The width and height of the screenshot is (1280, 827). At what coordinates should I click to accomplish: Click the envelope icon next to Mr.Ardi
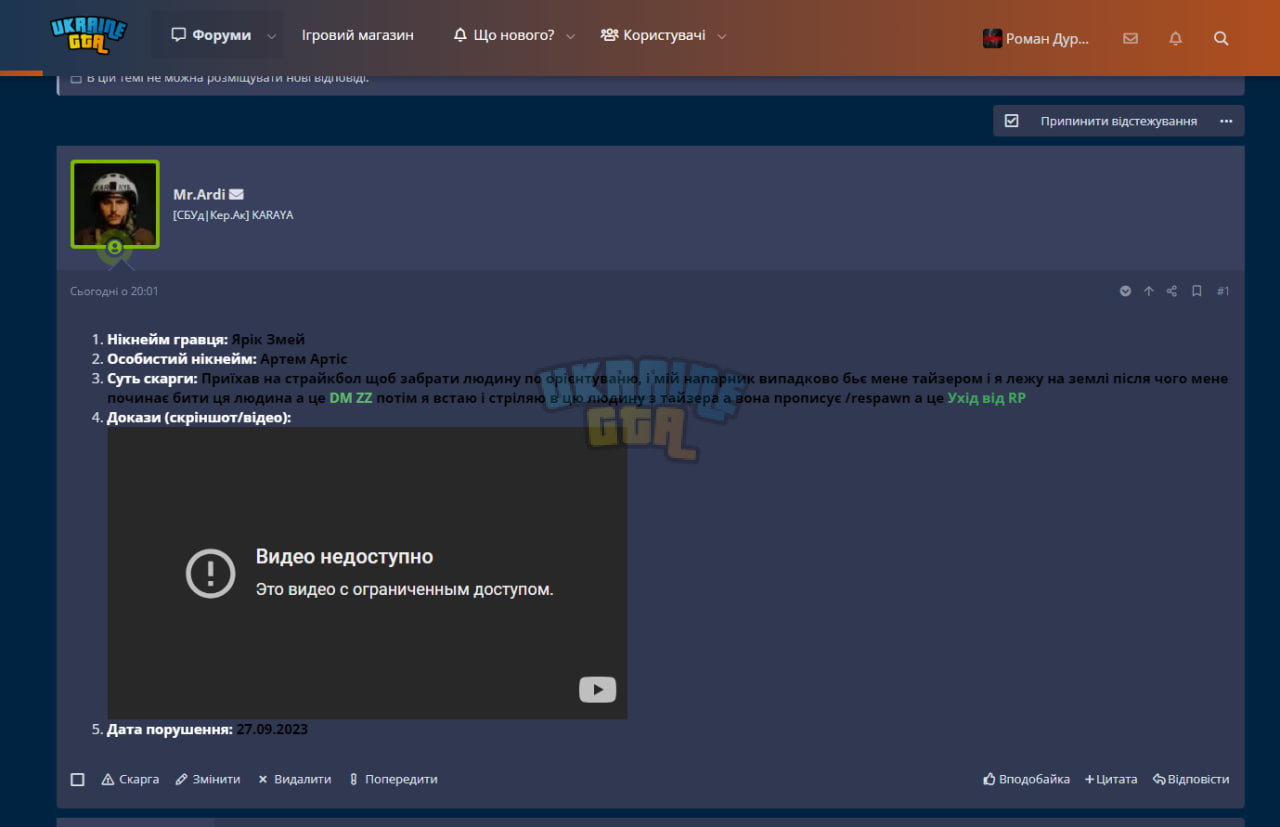[236, 194]
